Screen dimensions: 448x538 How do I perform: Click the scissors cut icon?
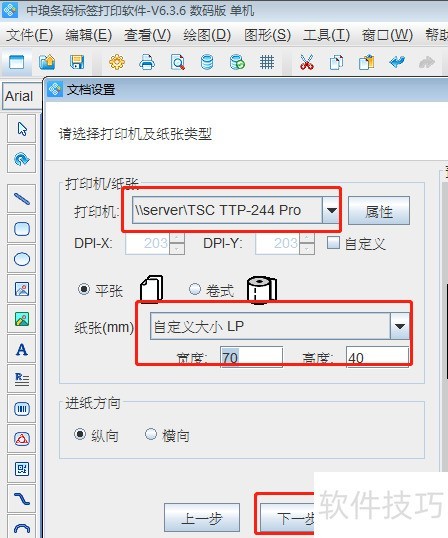click(307, 62)
